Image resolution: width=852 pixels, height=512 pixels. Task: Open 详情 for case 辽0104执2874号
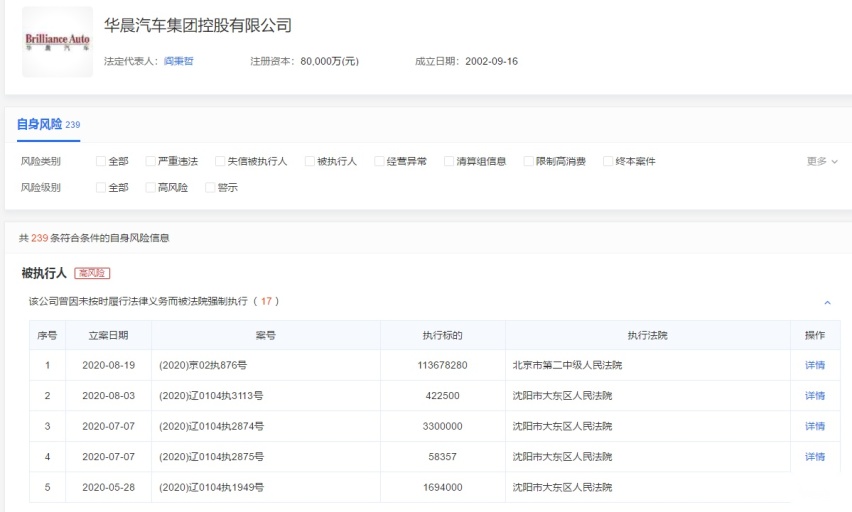tap(815, 426)
